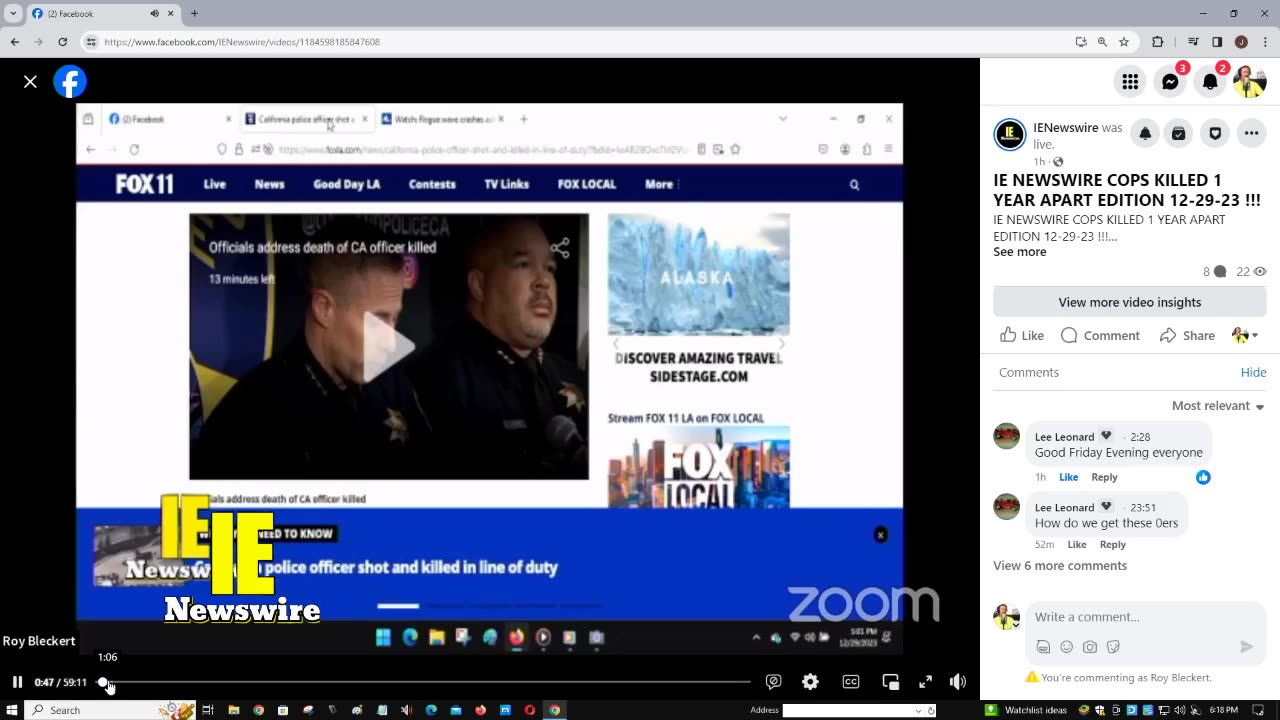1280x720 pixels.
Task: Expand post text with See more
Action: [1019, 252]
